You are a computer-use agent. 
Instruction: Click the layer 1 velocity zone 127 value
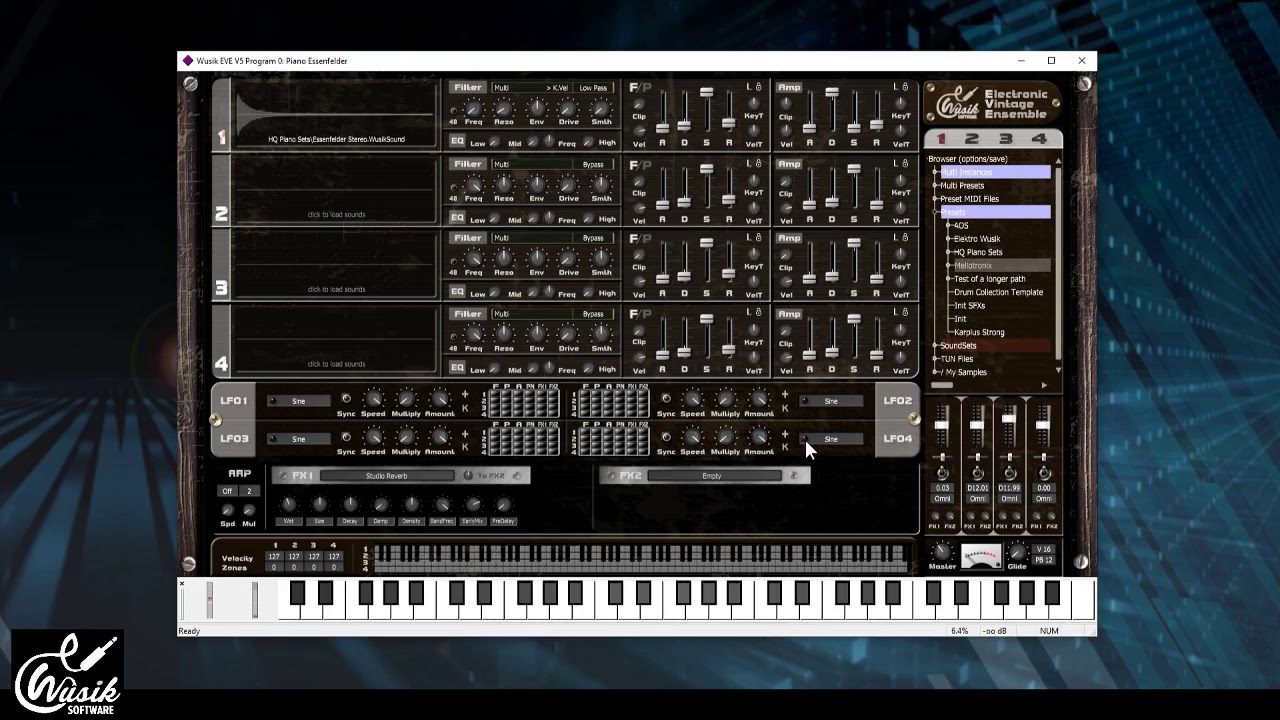tap(274, 557)
